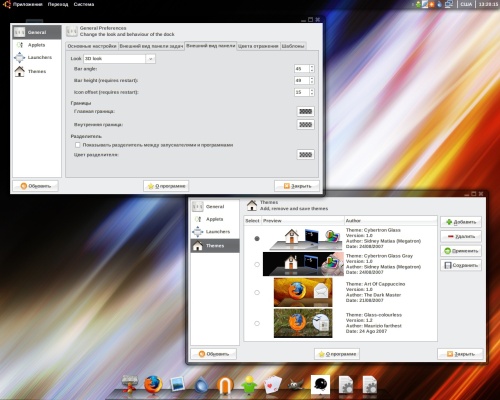Switch to the Основные настройки tab
Viewport: 500px width, 400px height.
tap(92, 46)
